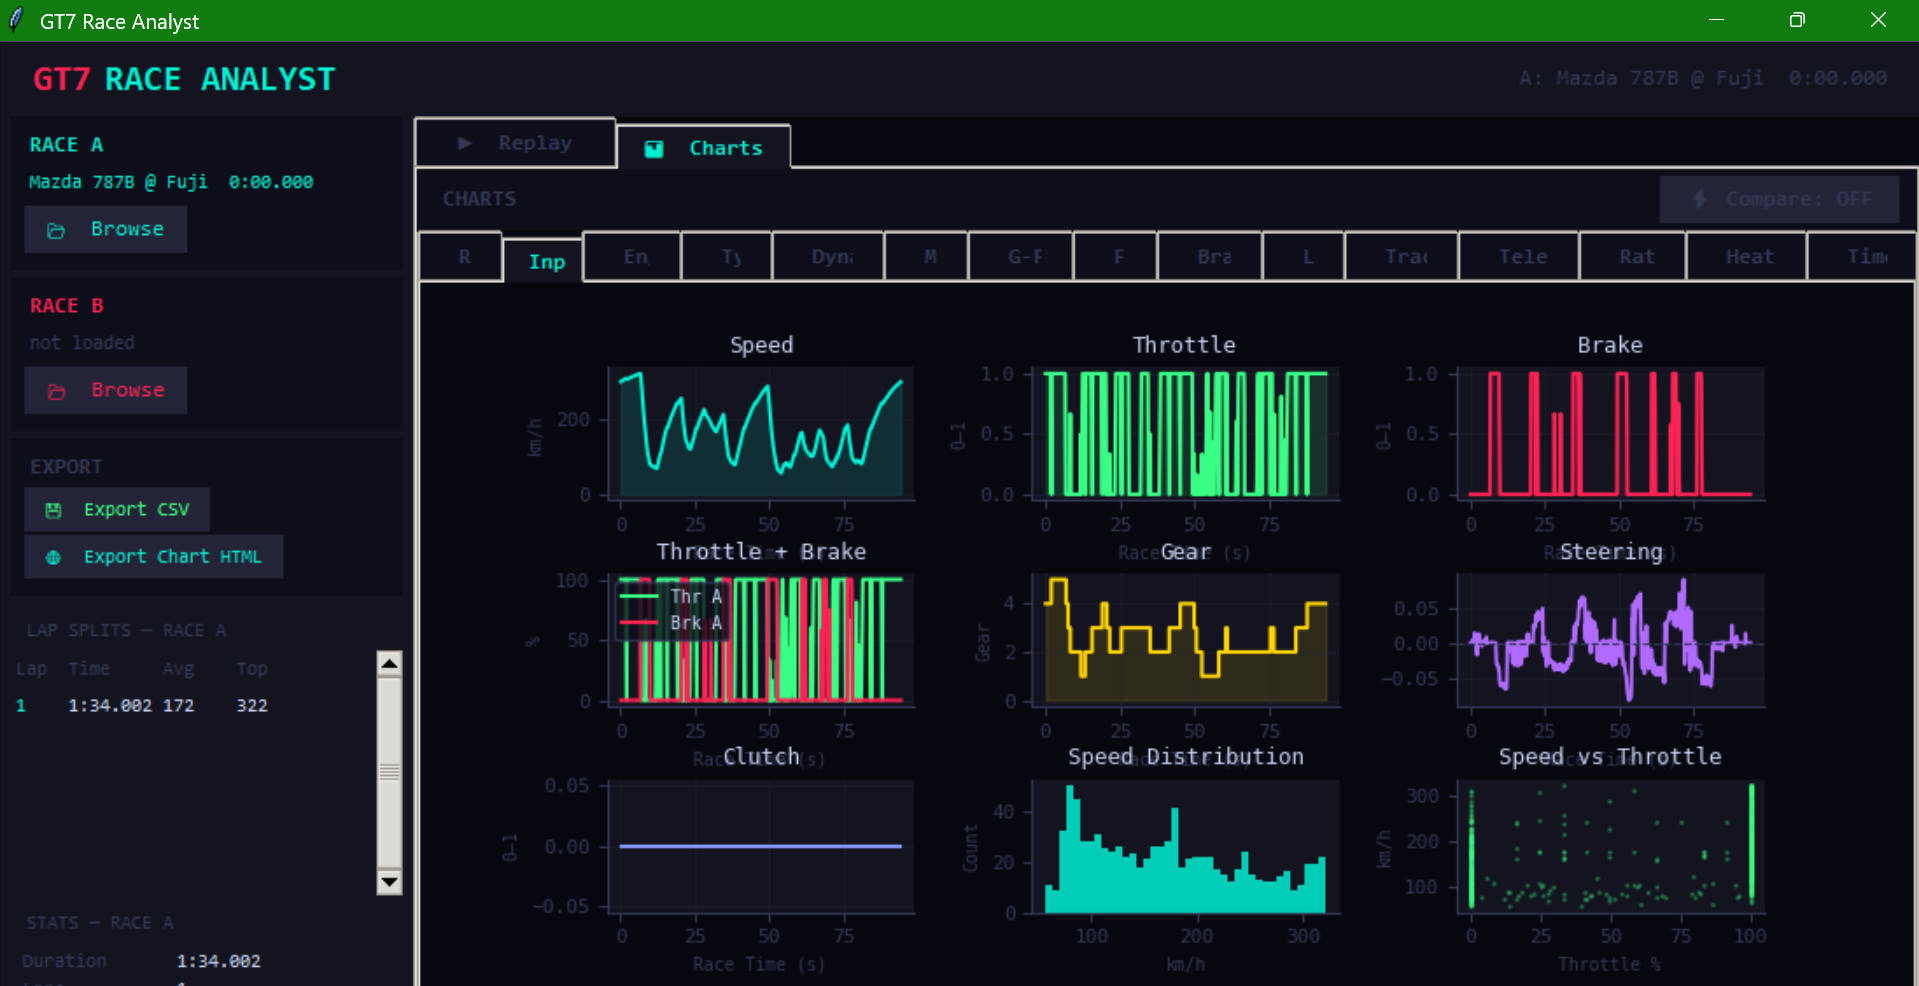
Task: Click the play triangle icon on Replay tab
Action: click(465, 143)
